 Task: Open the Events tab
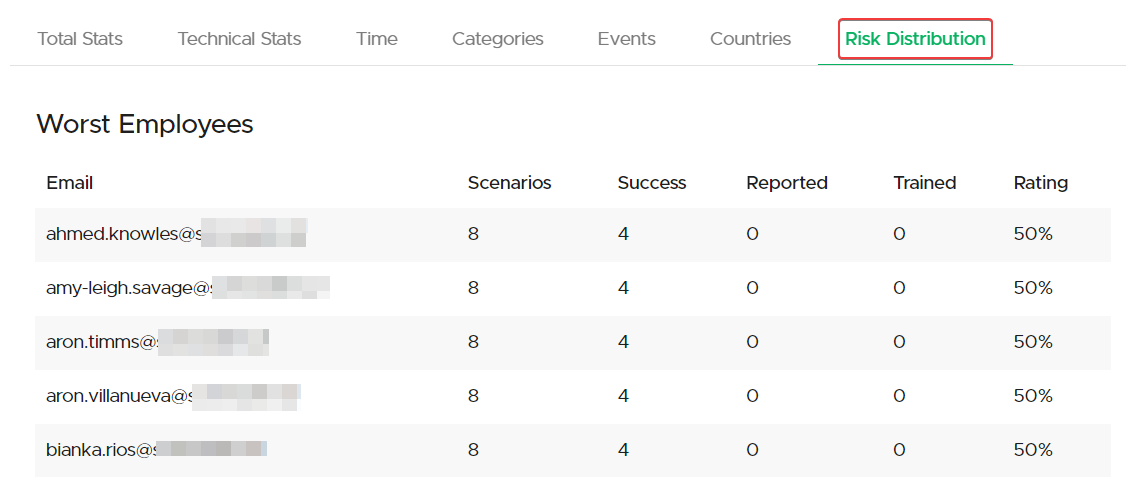coord(626,39)
